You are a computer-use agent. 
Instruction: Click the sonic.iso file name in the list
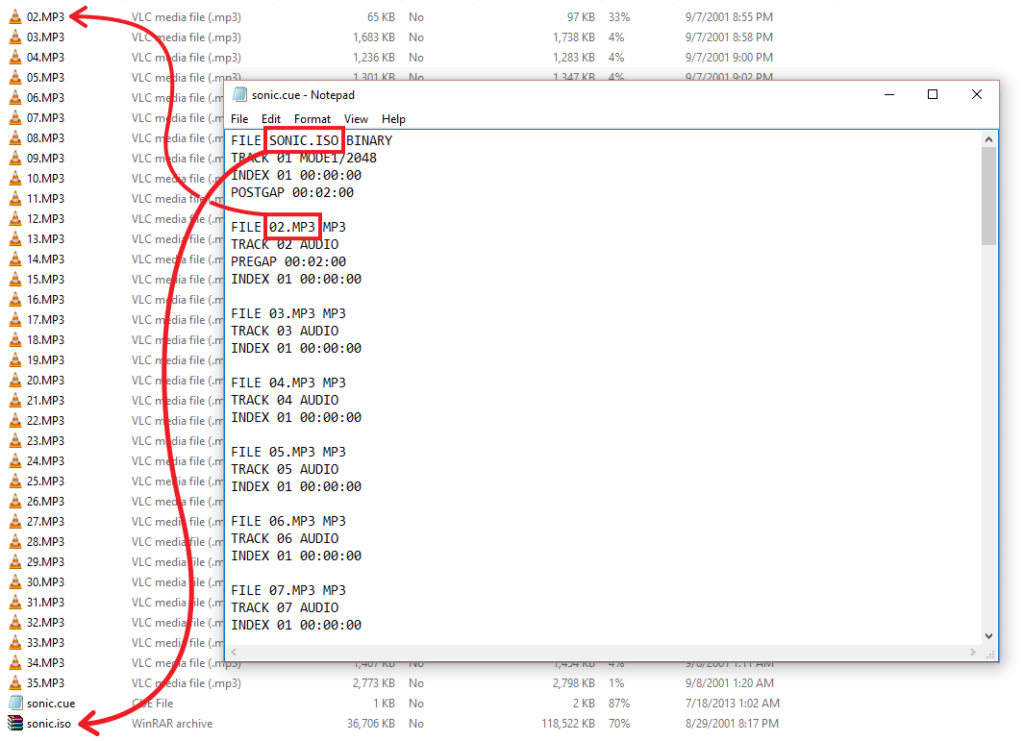click(x=49, y=724)
